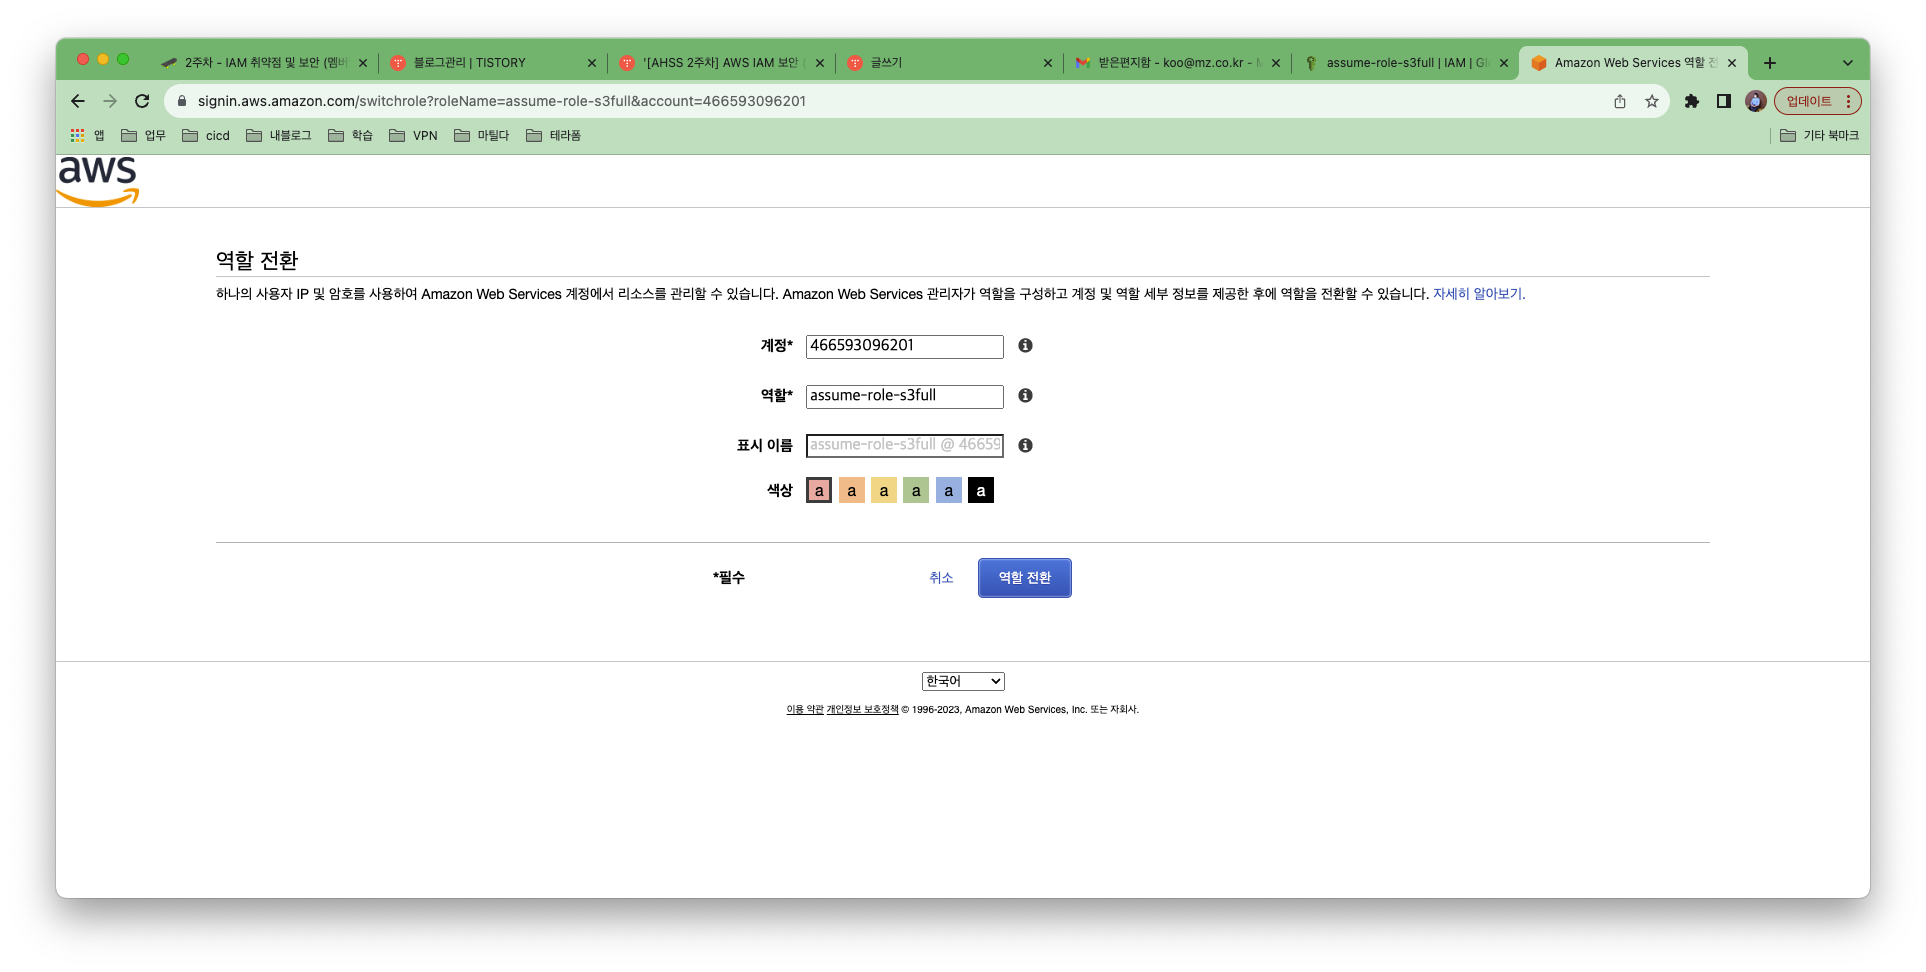The width and height of the screenshot is (1926, 972).
Task: Open the Chrome profile avatar
Action: (x=1755, y=101)
